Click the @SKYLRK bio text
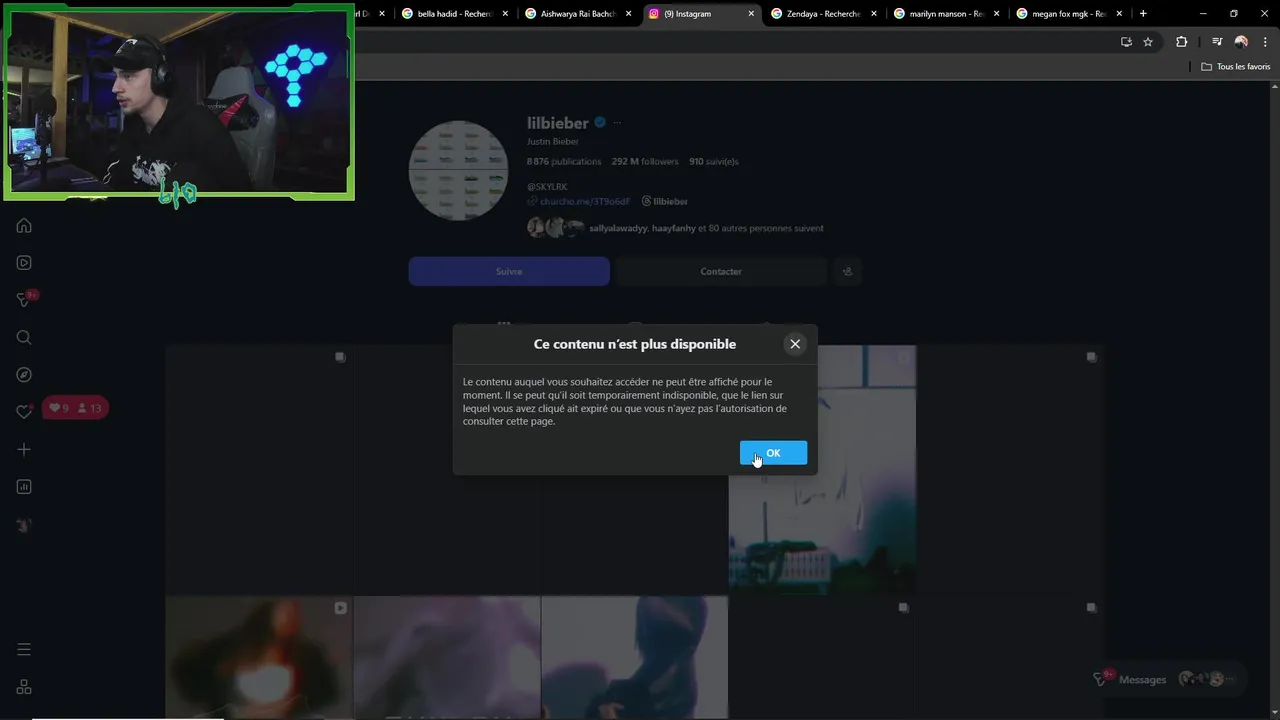The width and height of the screenshot is (1280, 720). point(547,187)
